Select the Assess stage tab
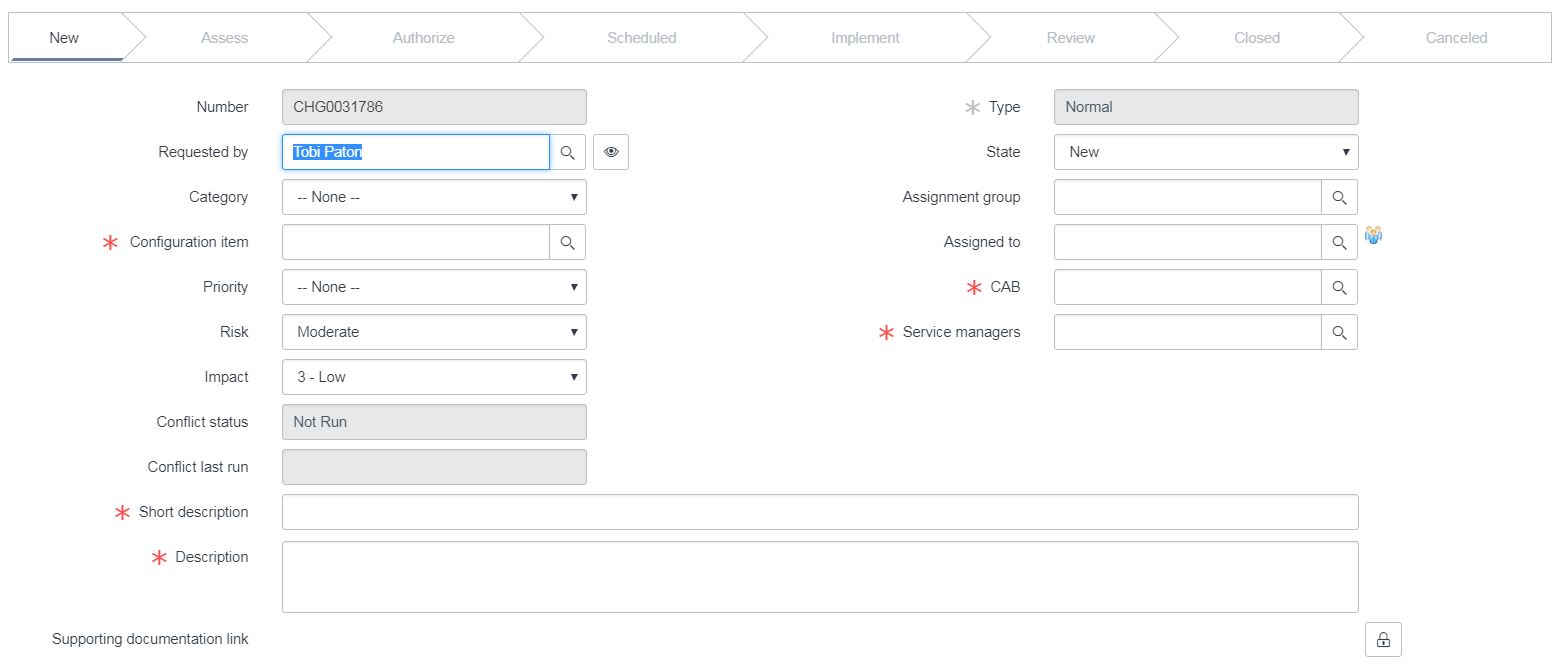The width and height of the screenshot is (1559, 666). 224,38
